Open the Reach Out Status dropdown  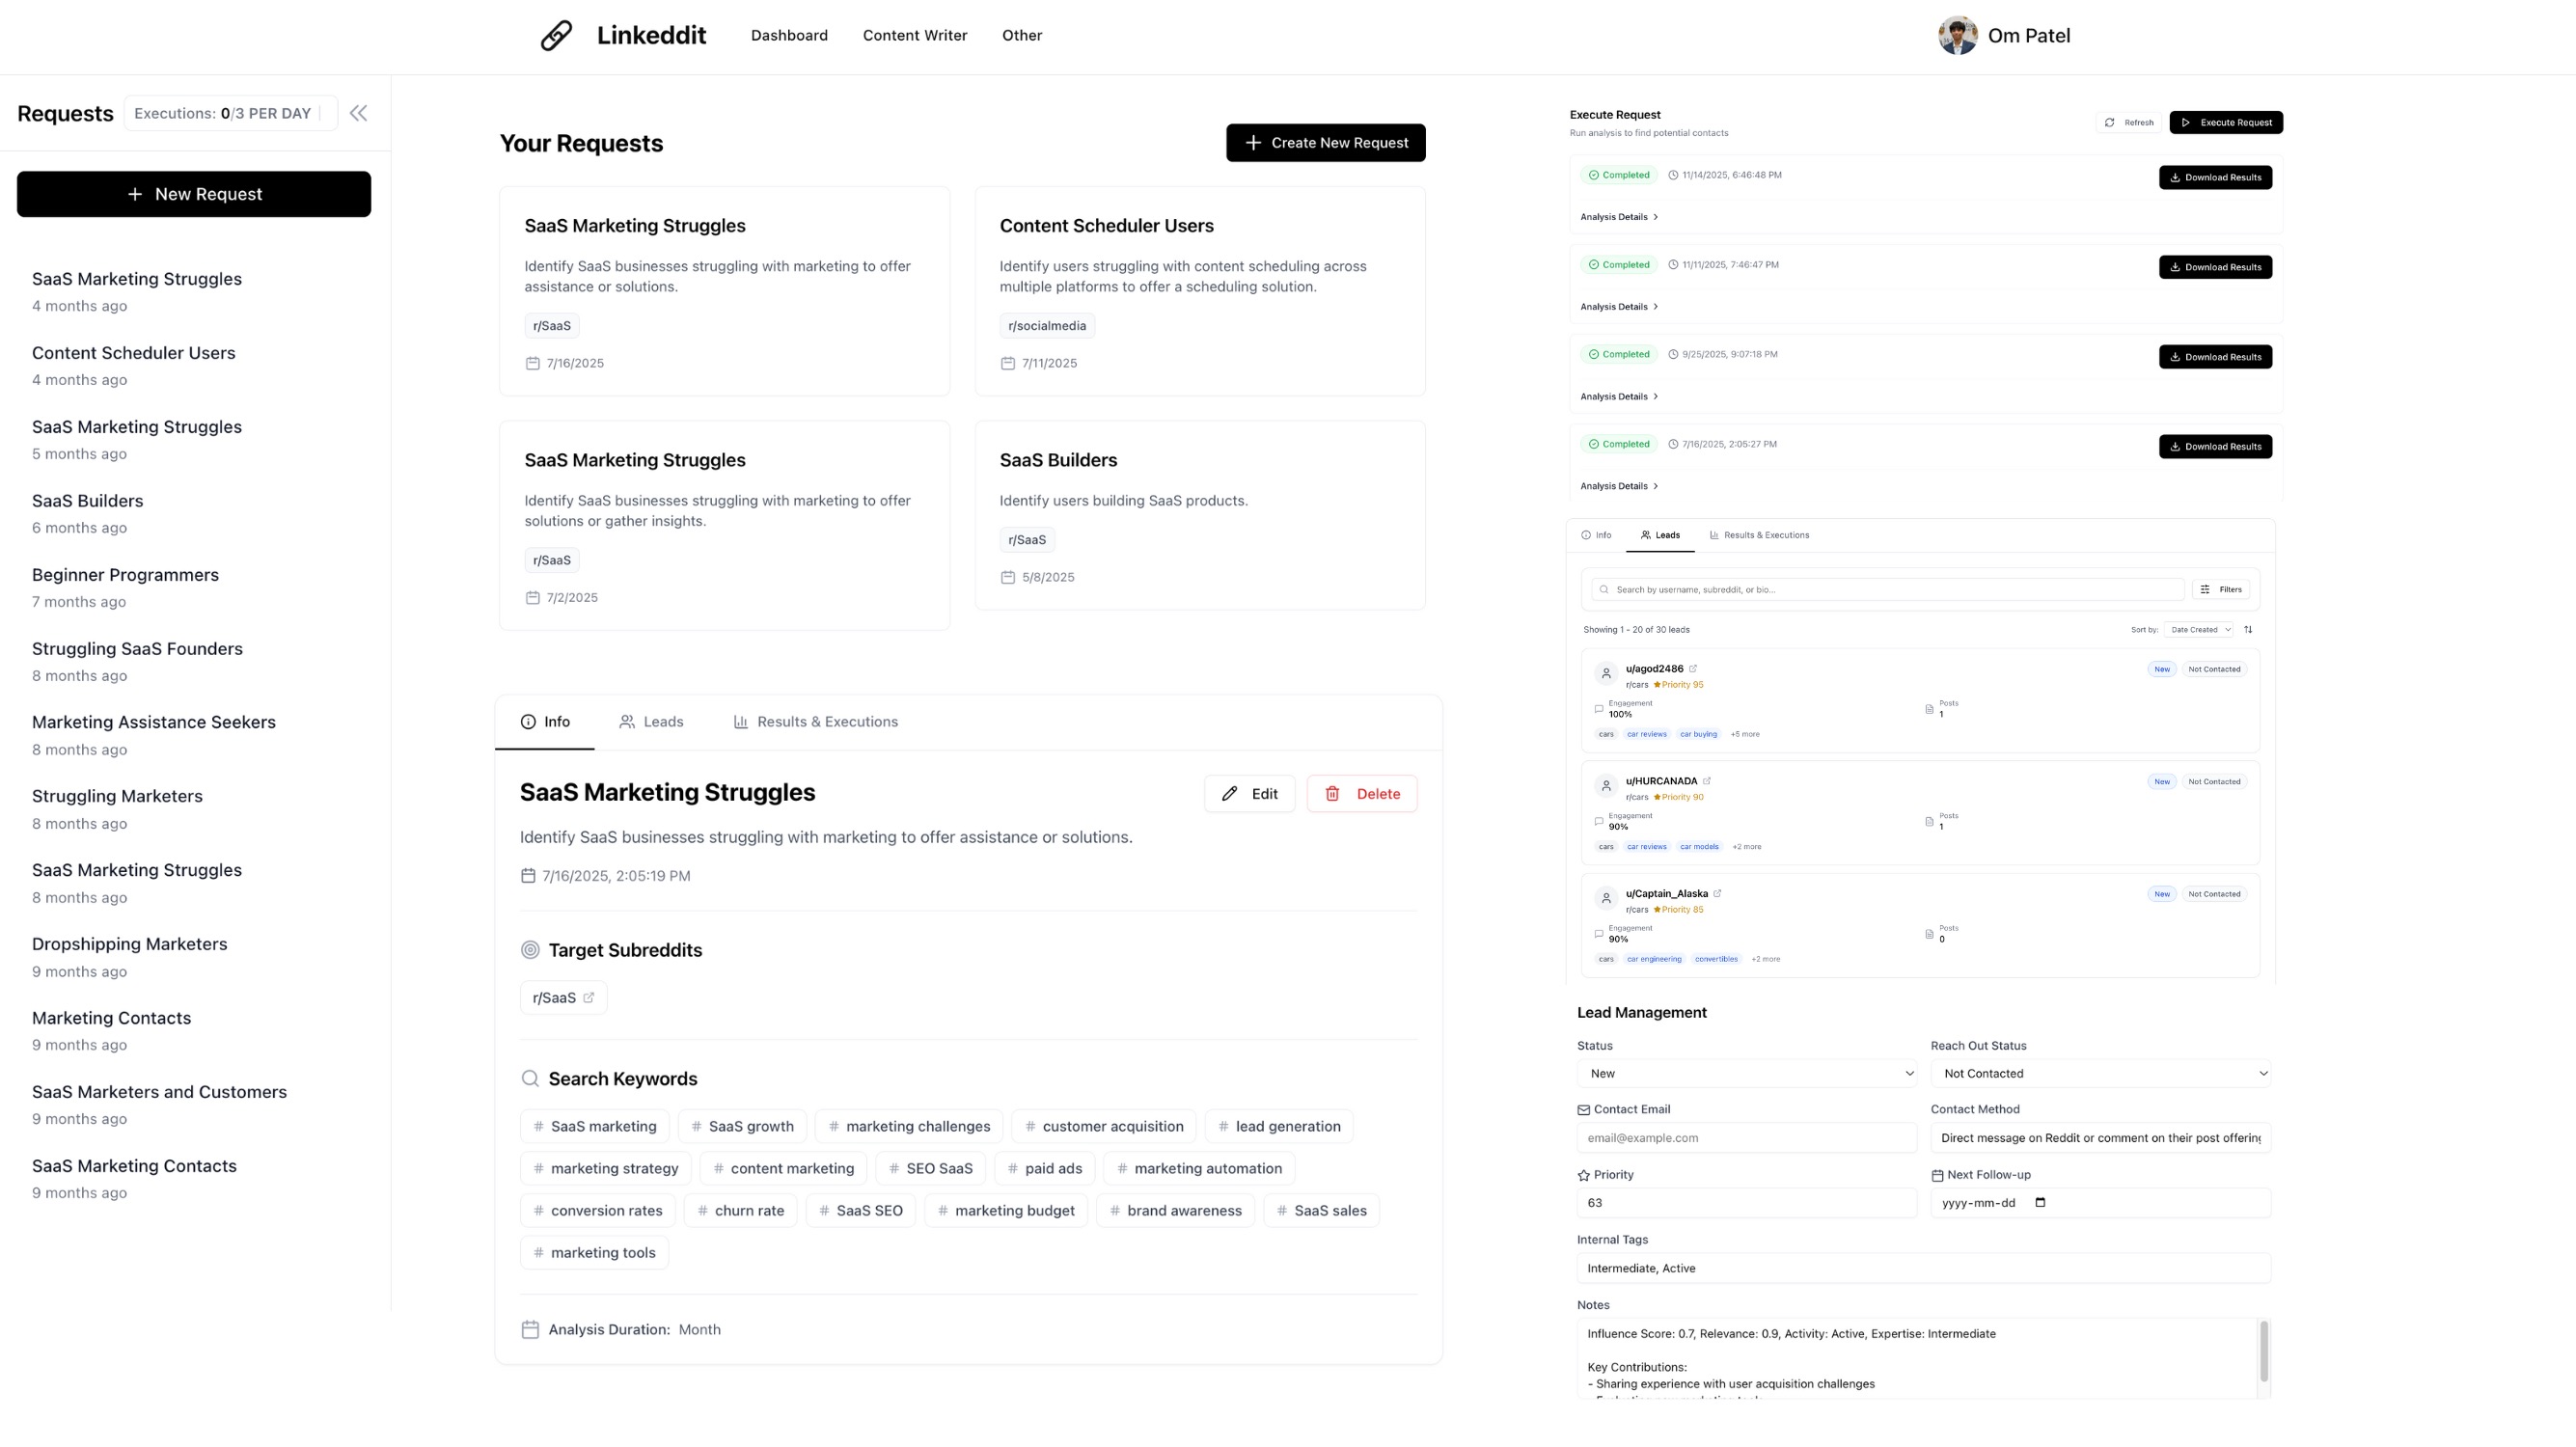2100,1073
